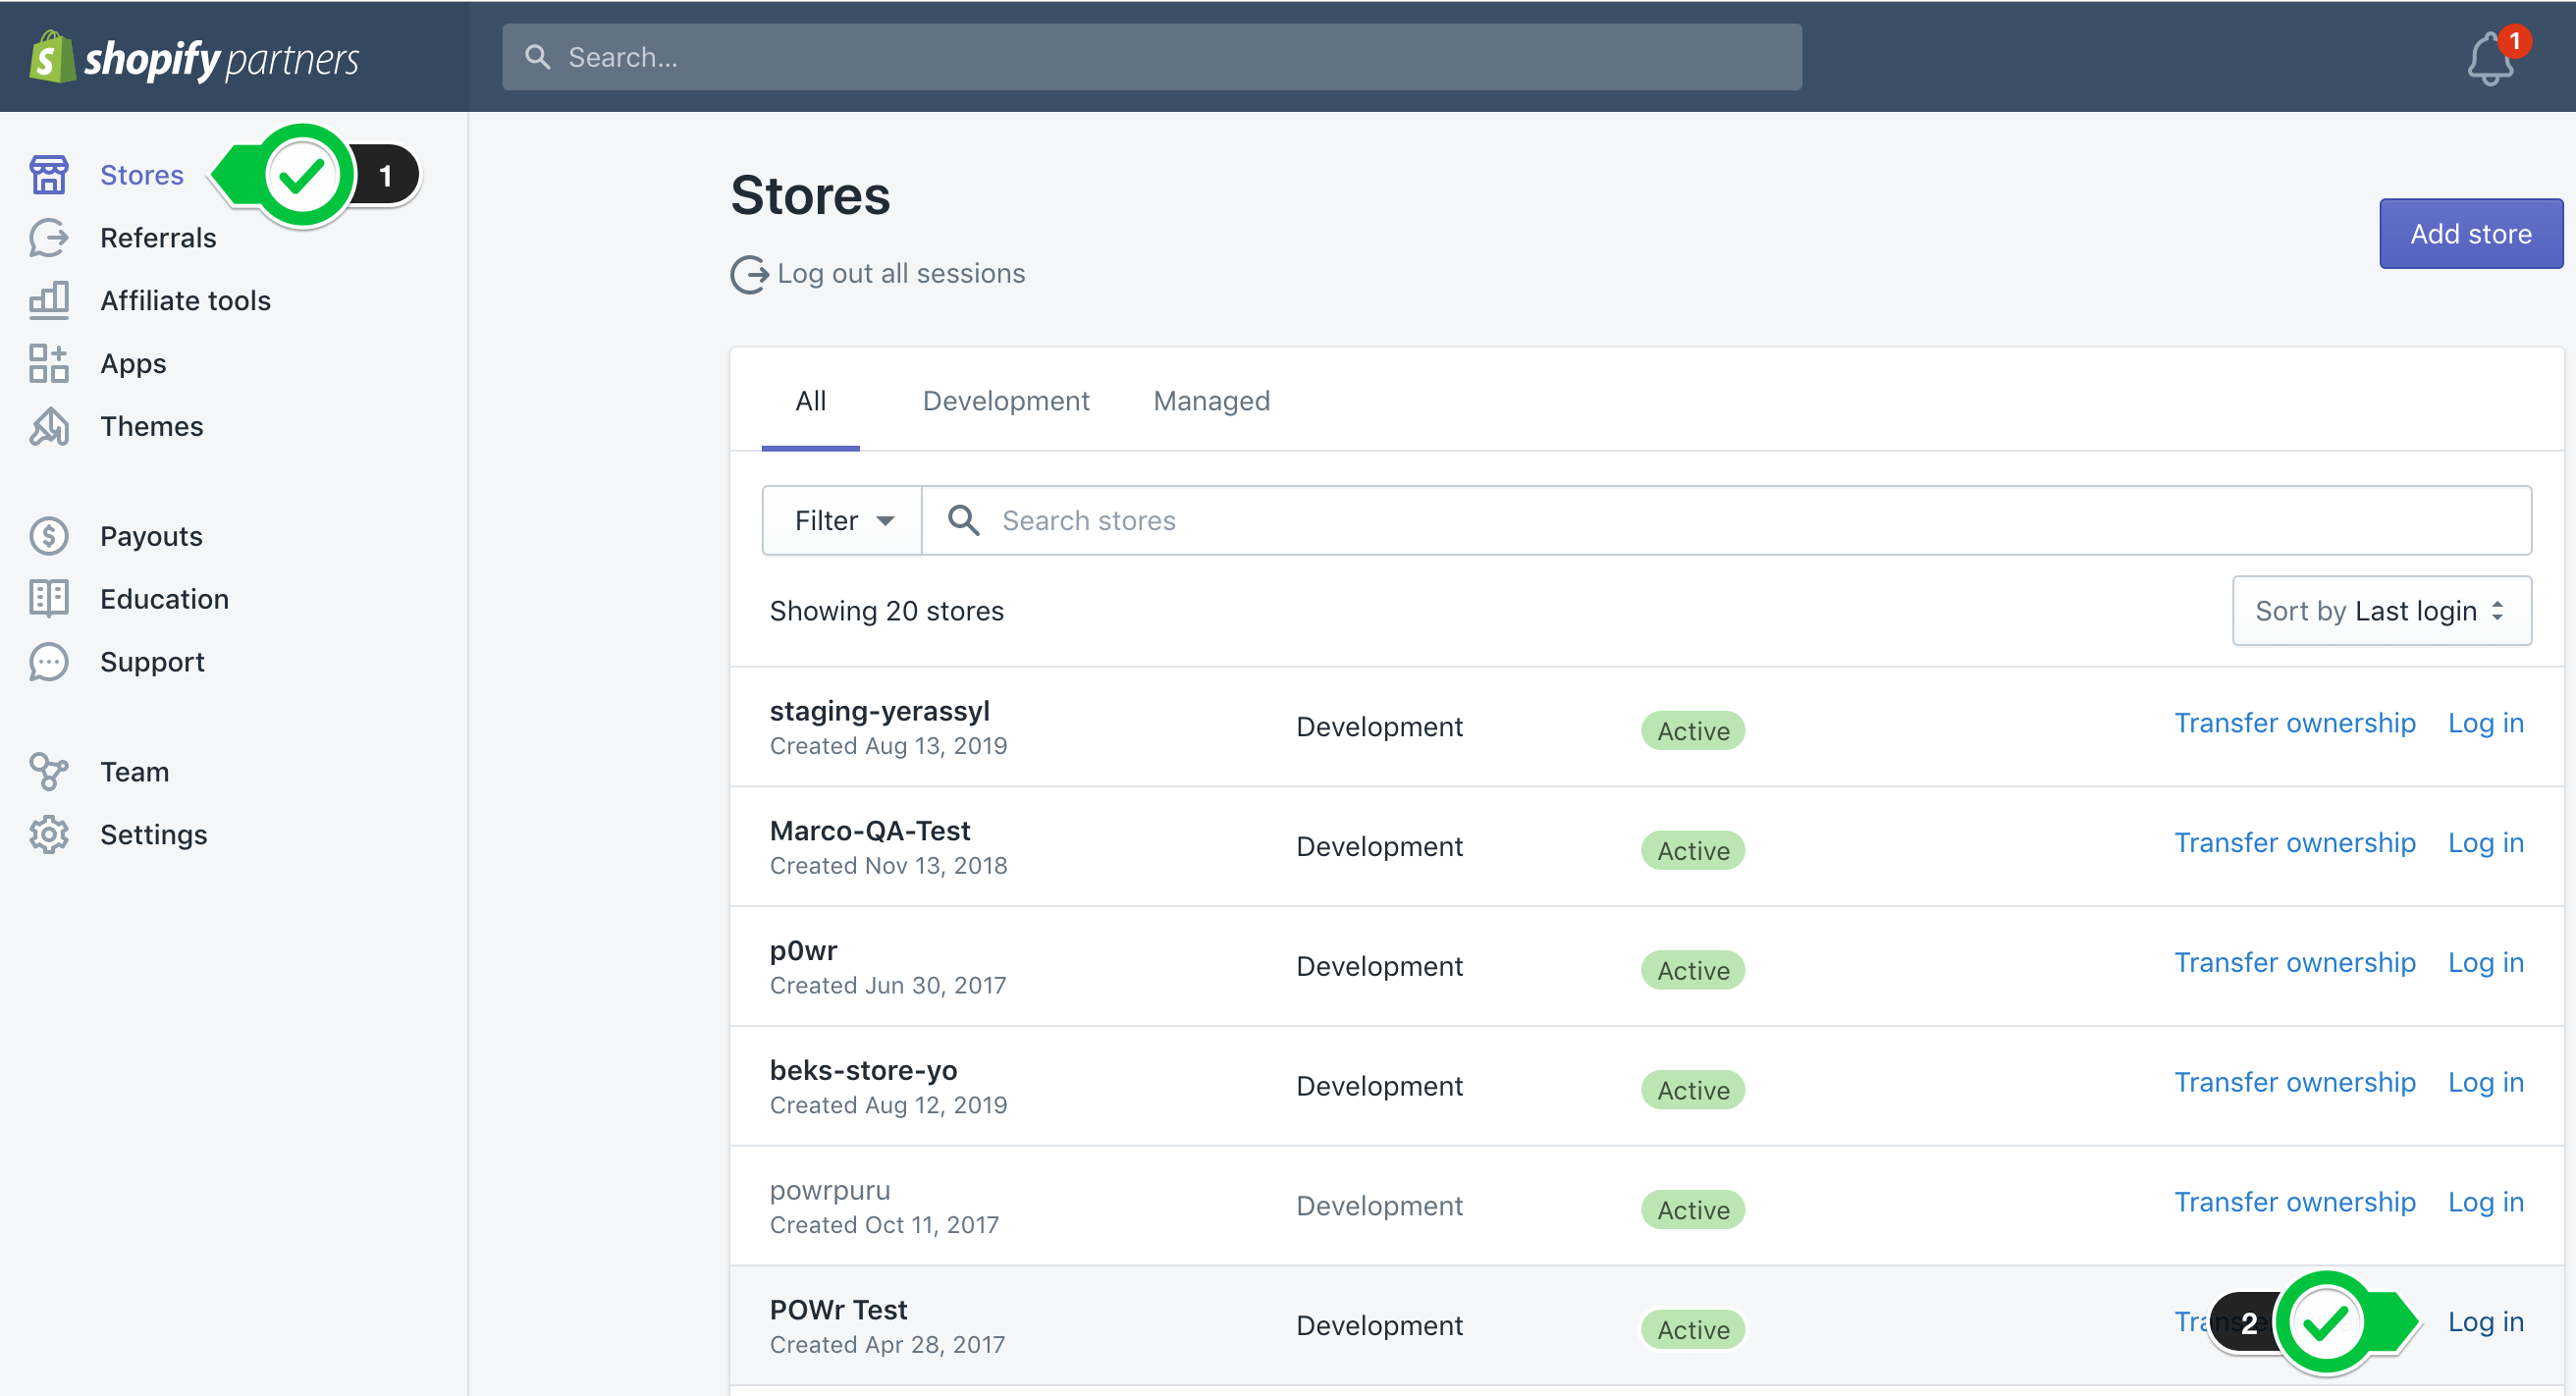This screenshot has height=1396, width=2576.
Task: Click the Active badge for p0wr store
Action: pos(1692,969)
